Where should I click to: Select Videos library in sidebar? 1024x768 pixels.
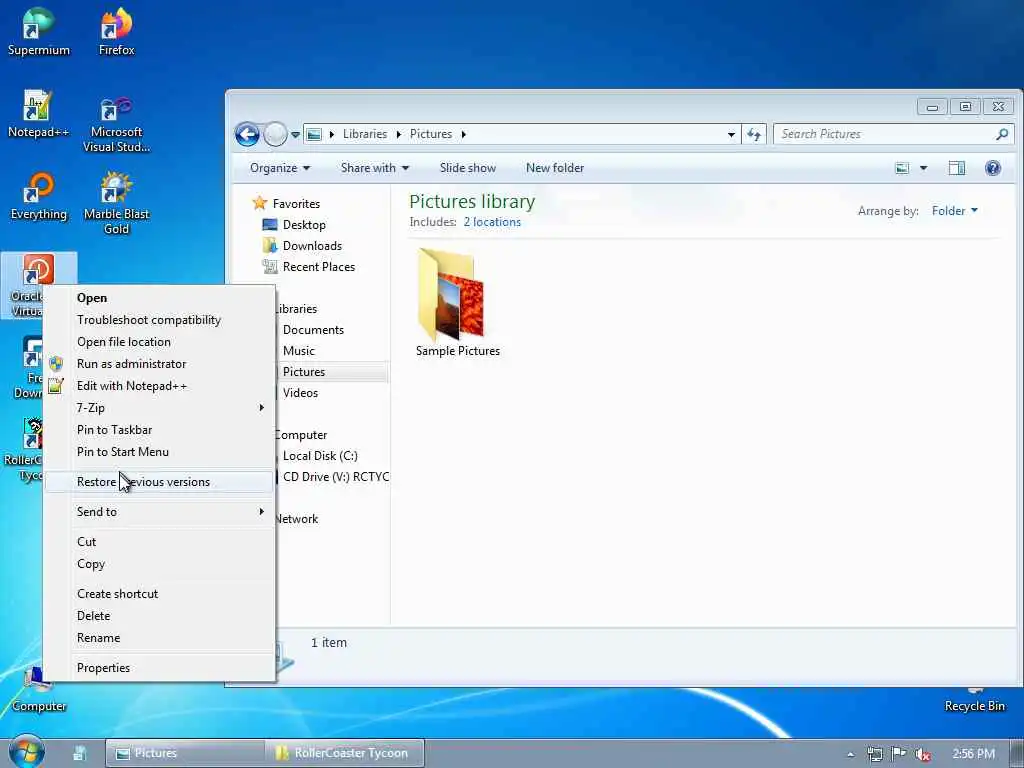300,392
